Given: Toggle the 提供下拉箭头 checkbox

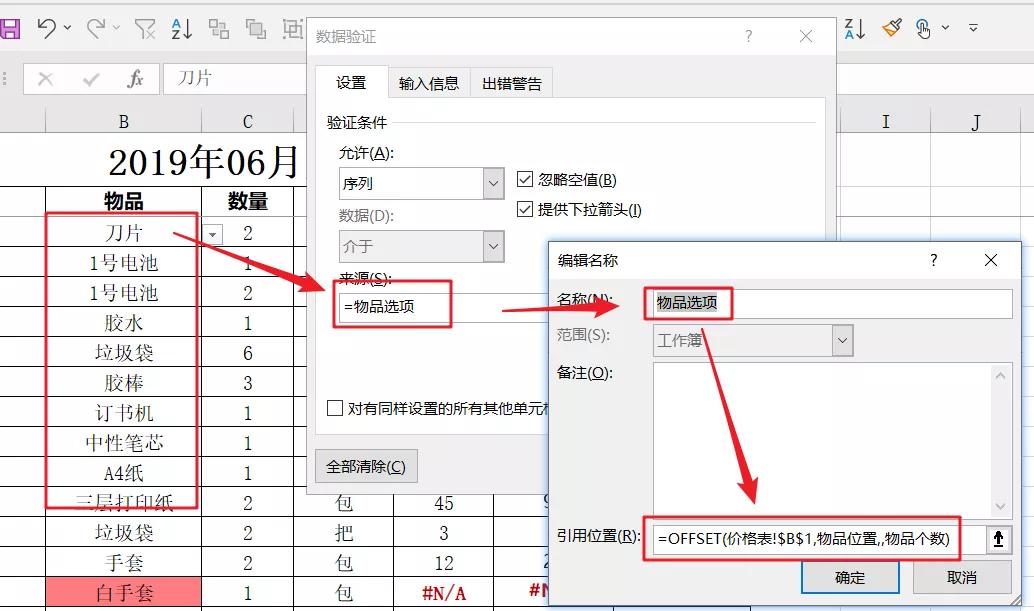Looking at the screenshot, I should point(524,209).
